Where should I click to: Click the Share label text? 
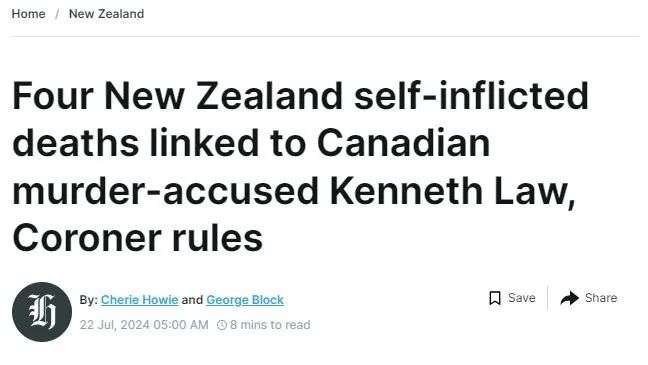tap(601, 298)
